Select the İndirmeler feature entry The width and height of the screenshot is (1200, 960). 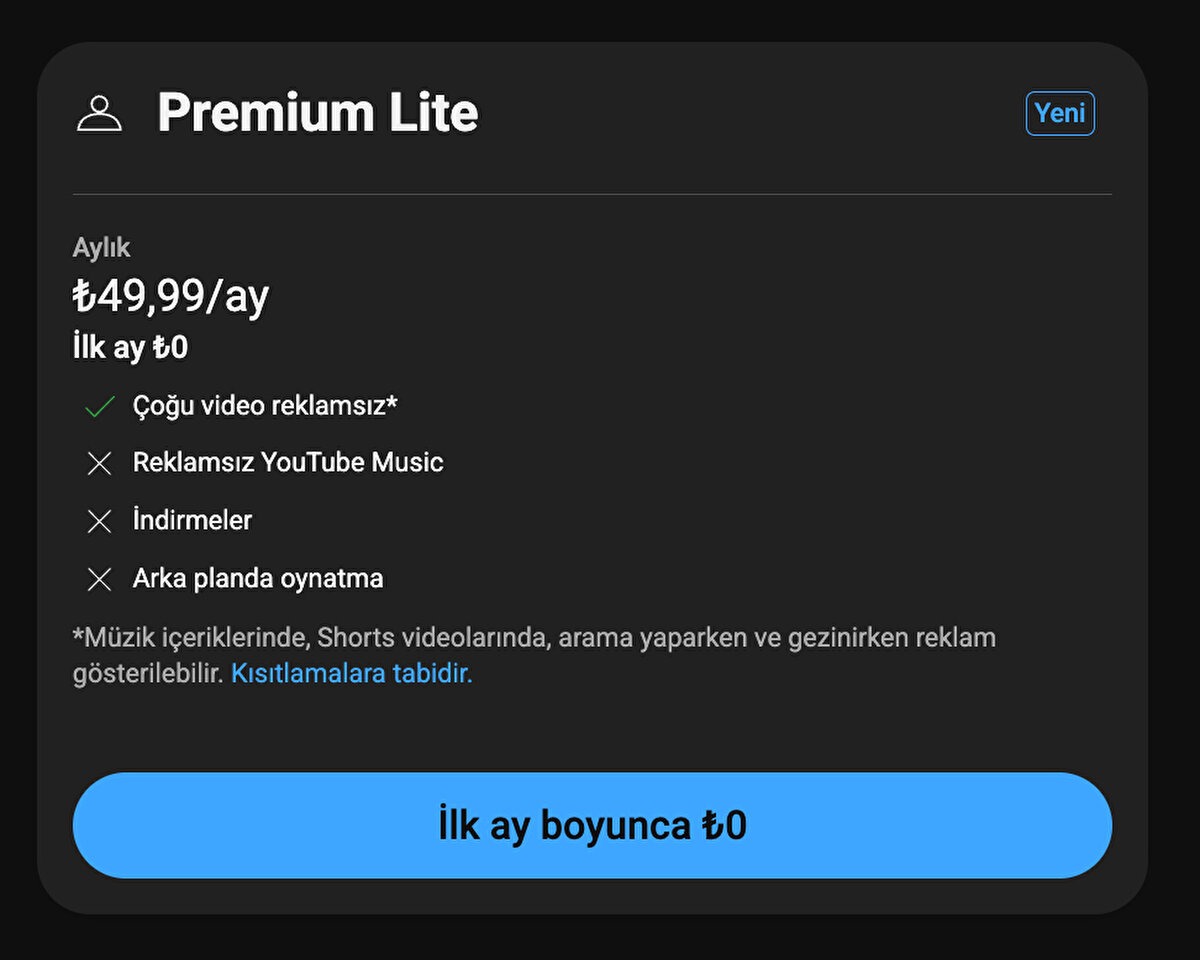192,521
